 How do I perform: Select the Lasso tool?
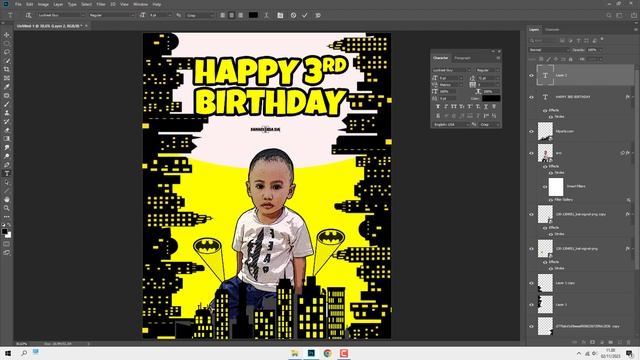pos(7,52)
